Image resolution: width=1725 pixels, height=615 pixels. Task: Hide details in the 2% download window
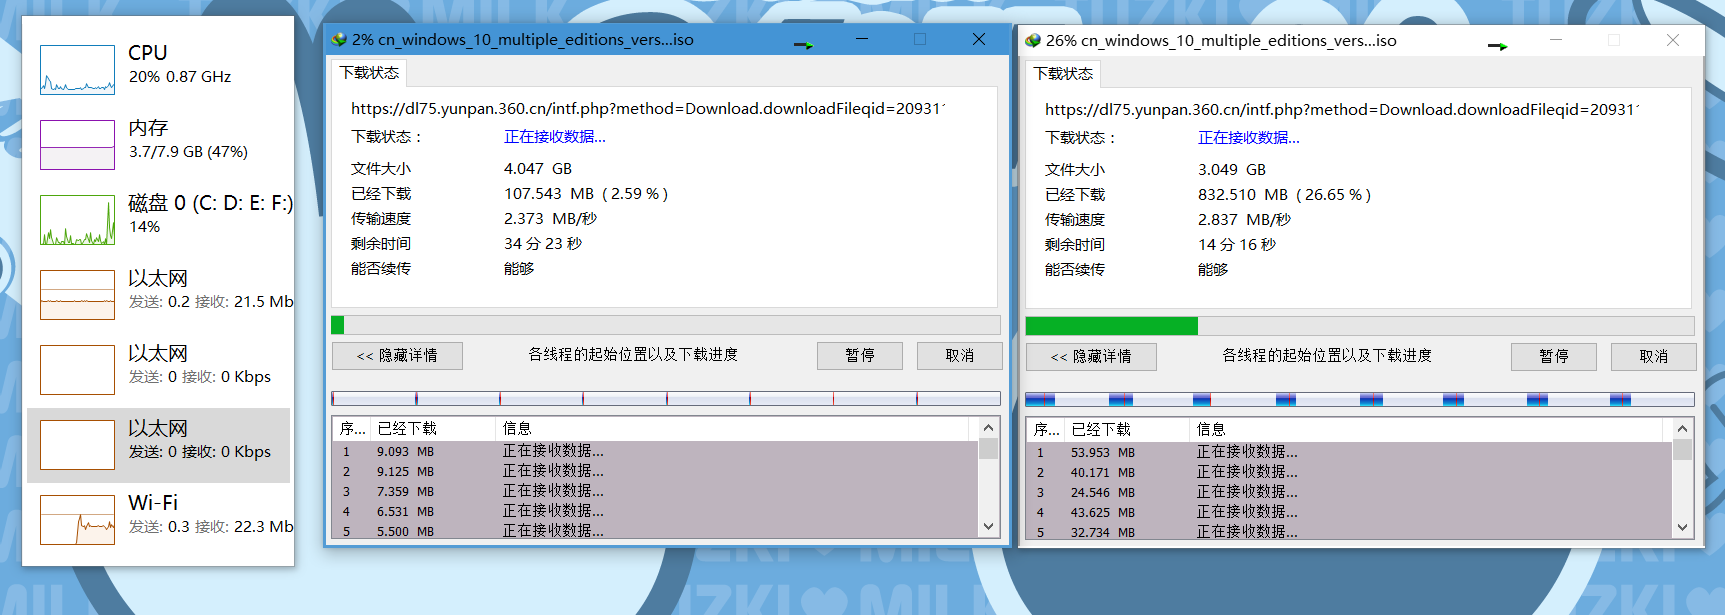pos(397,356)
